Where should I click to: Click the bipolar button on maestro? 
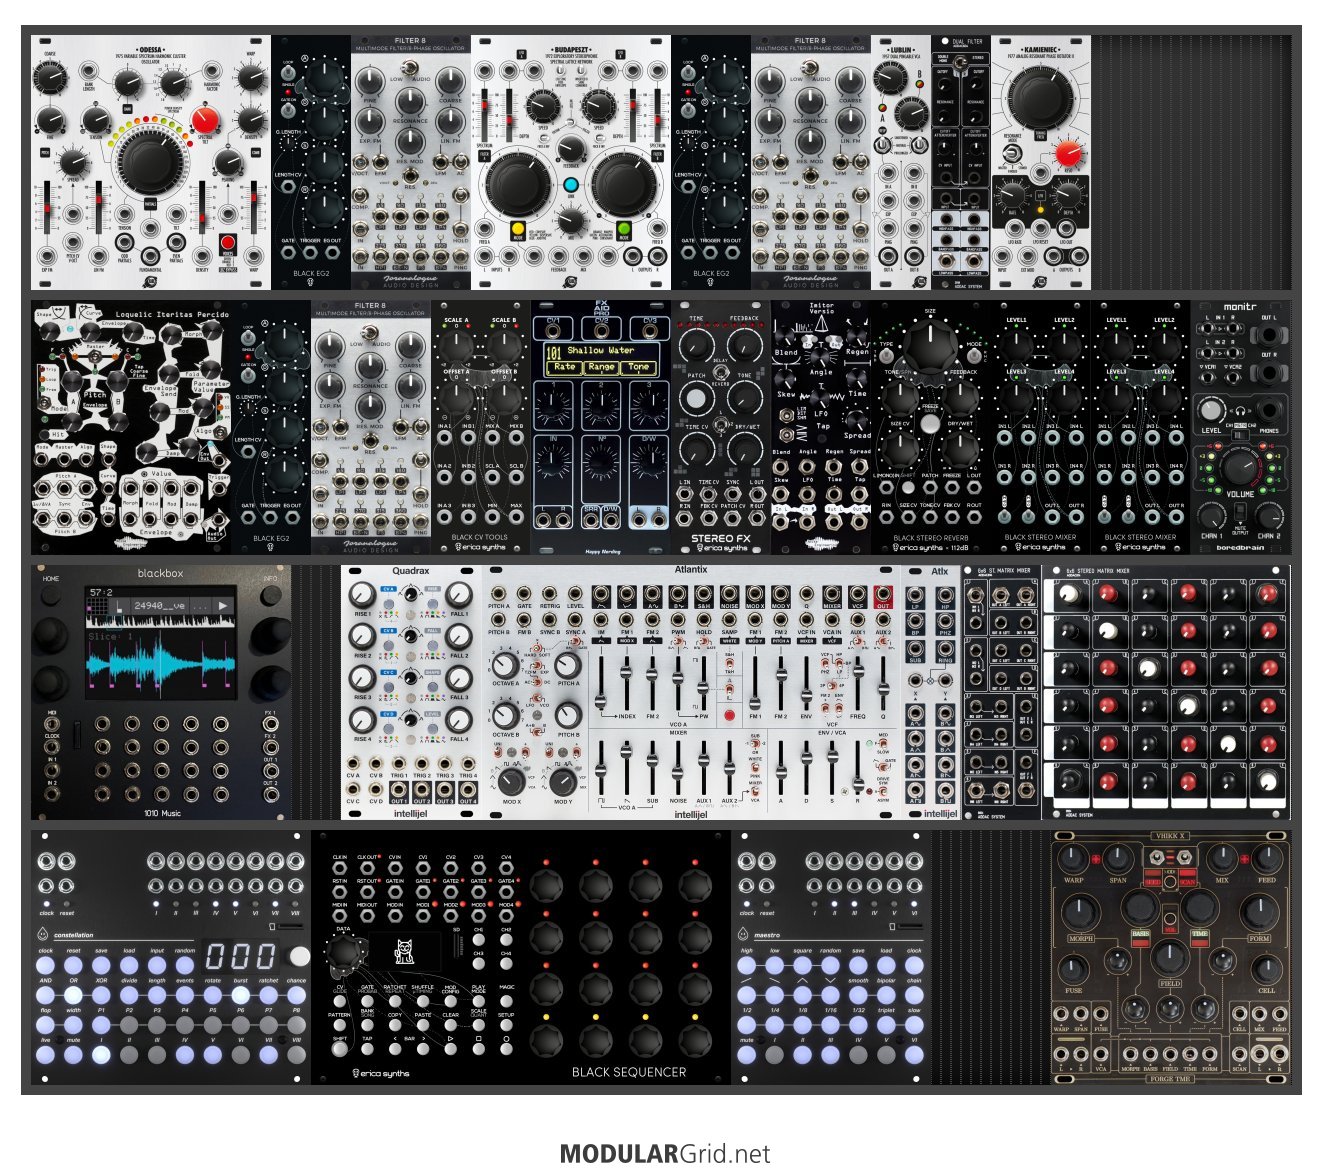click(886, 995)
